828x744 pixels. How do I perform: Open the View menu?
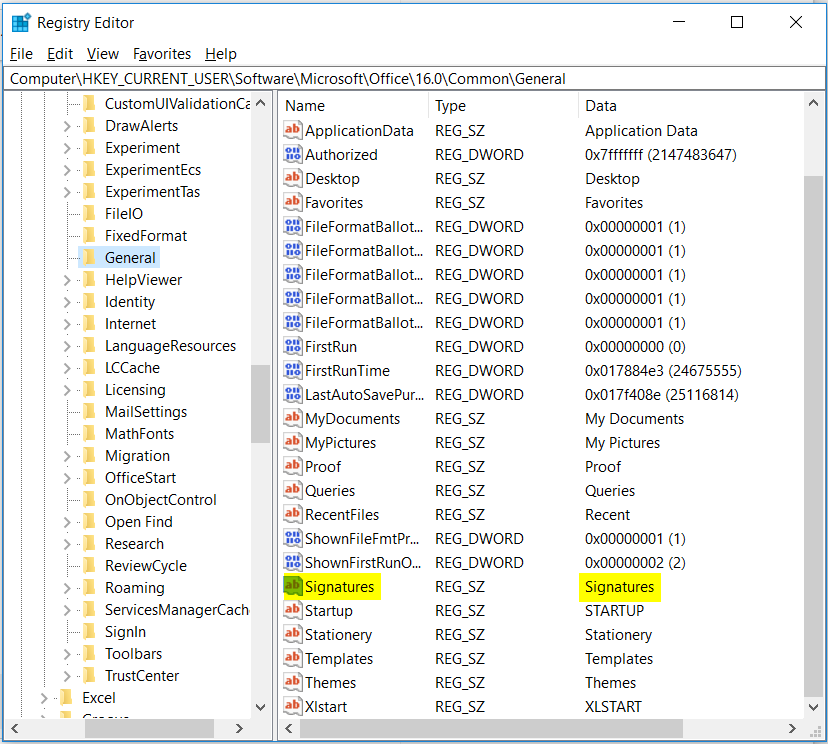102,54
